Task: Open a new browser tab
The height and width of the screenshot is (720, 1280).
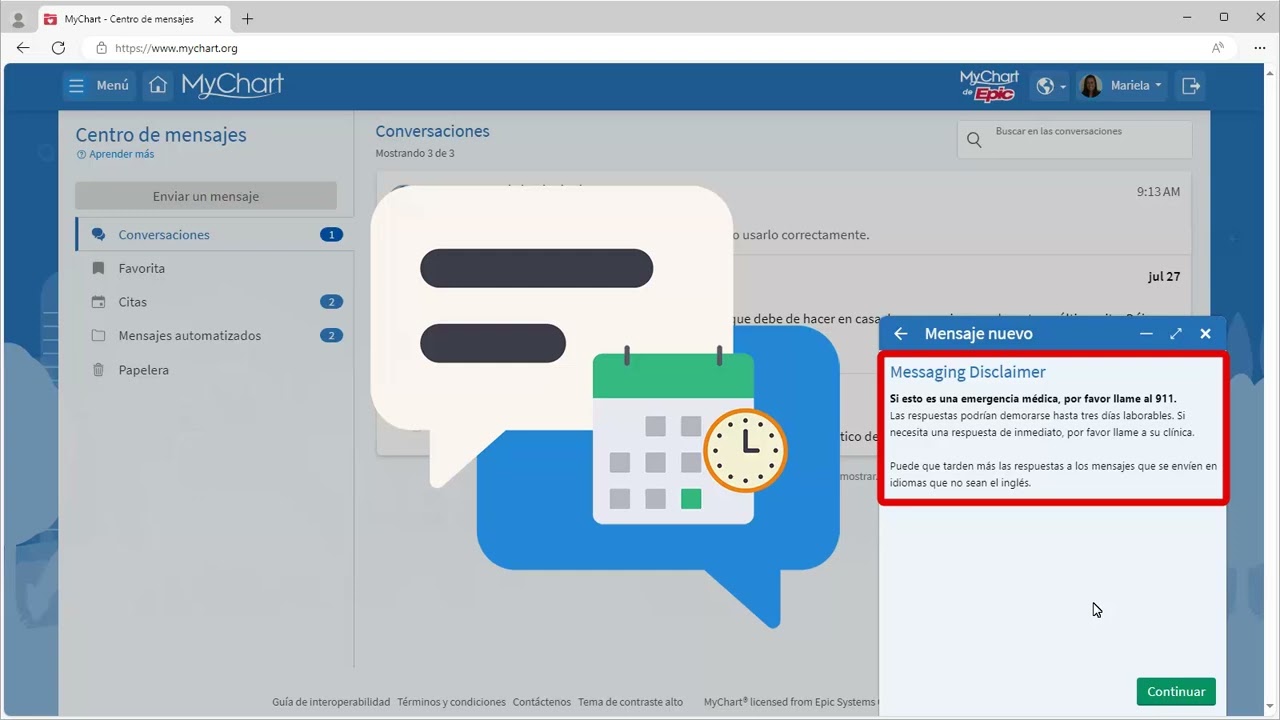Action: (248, 19)
